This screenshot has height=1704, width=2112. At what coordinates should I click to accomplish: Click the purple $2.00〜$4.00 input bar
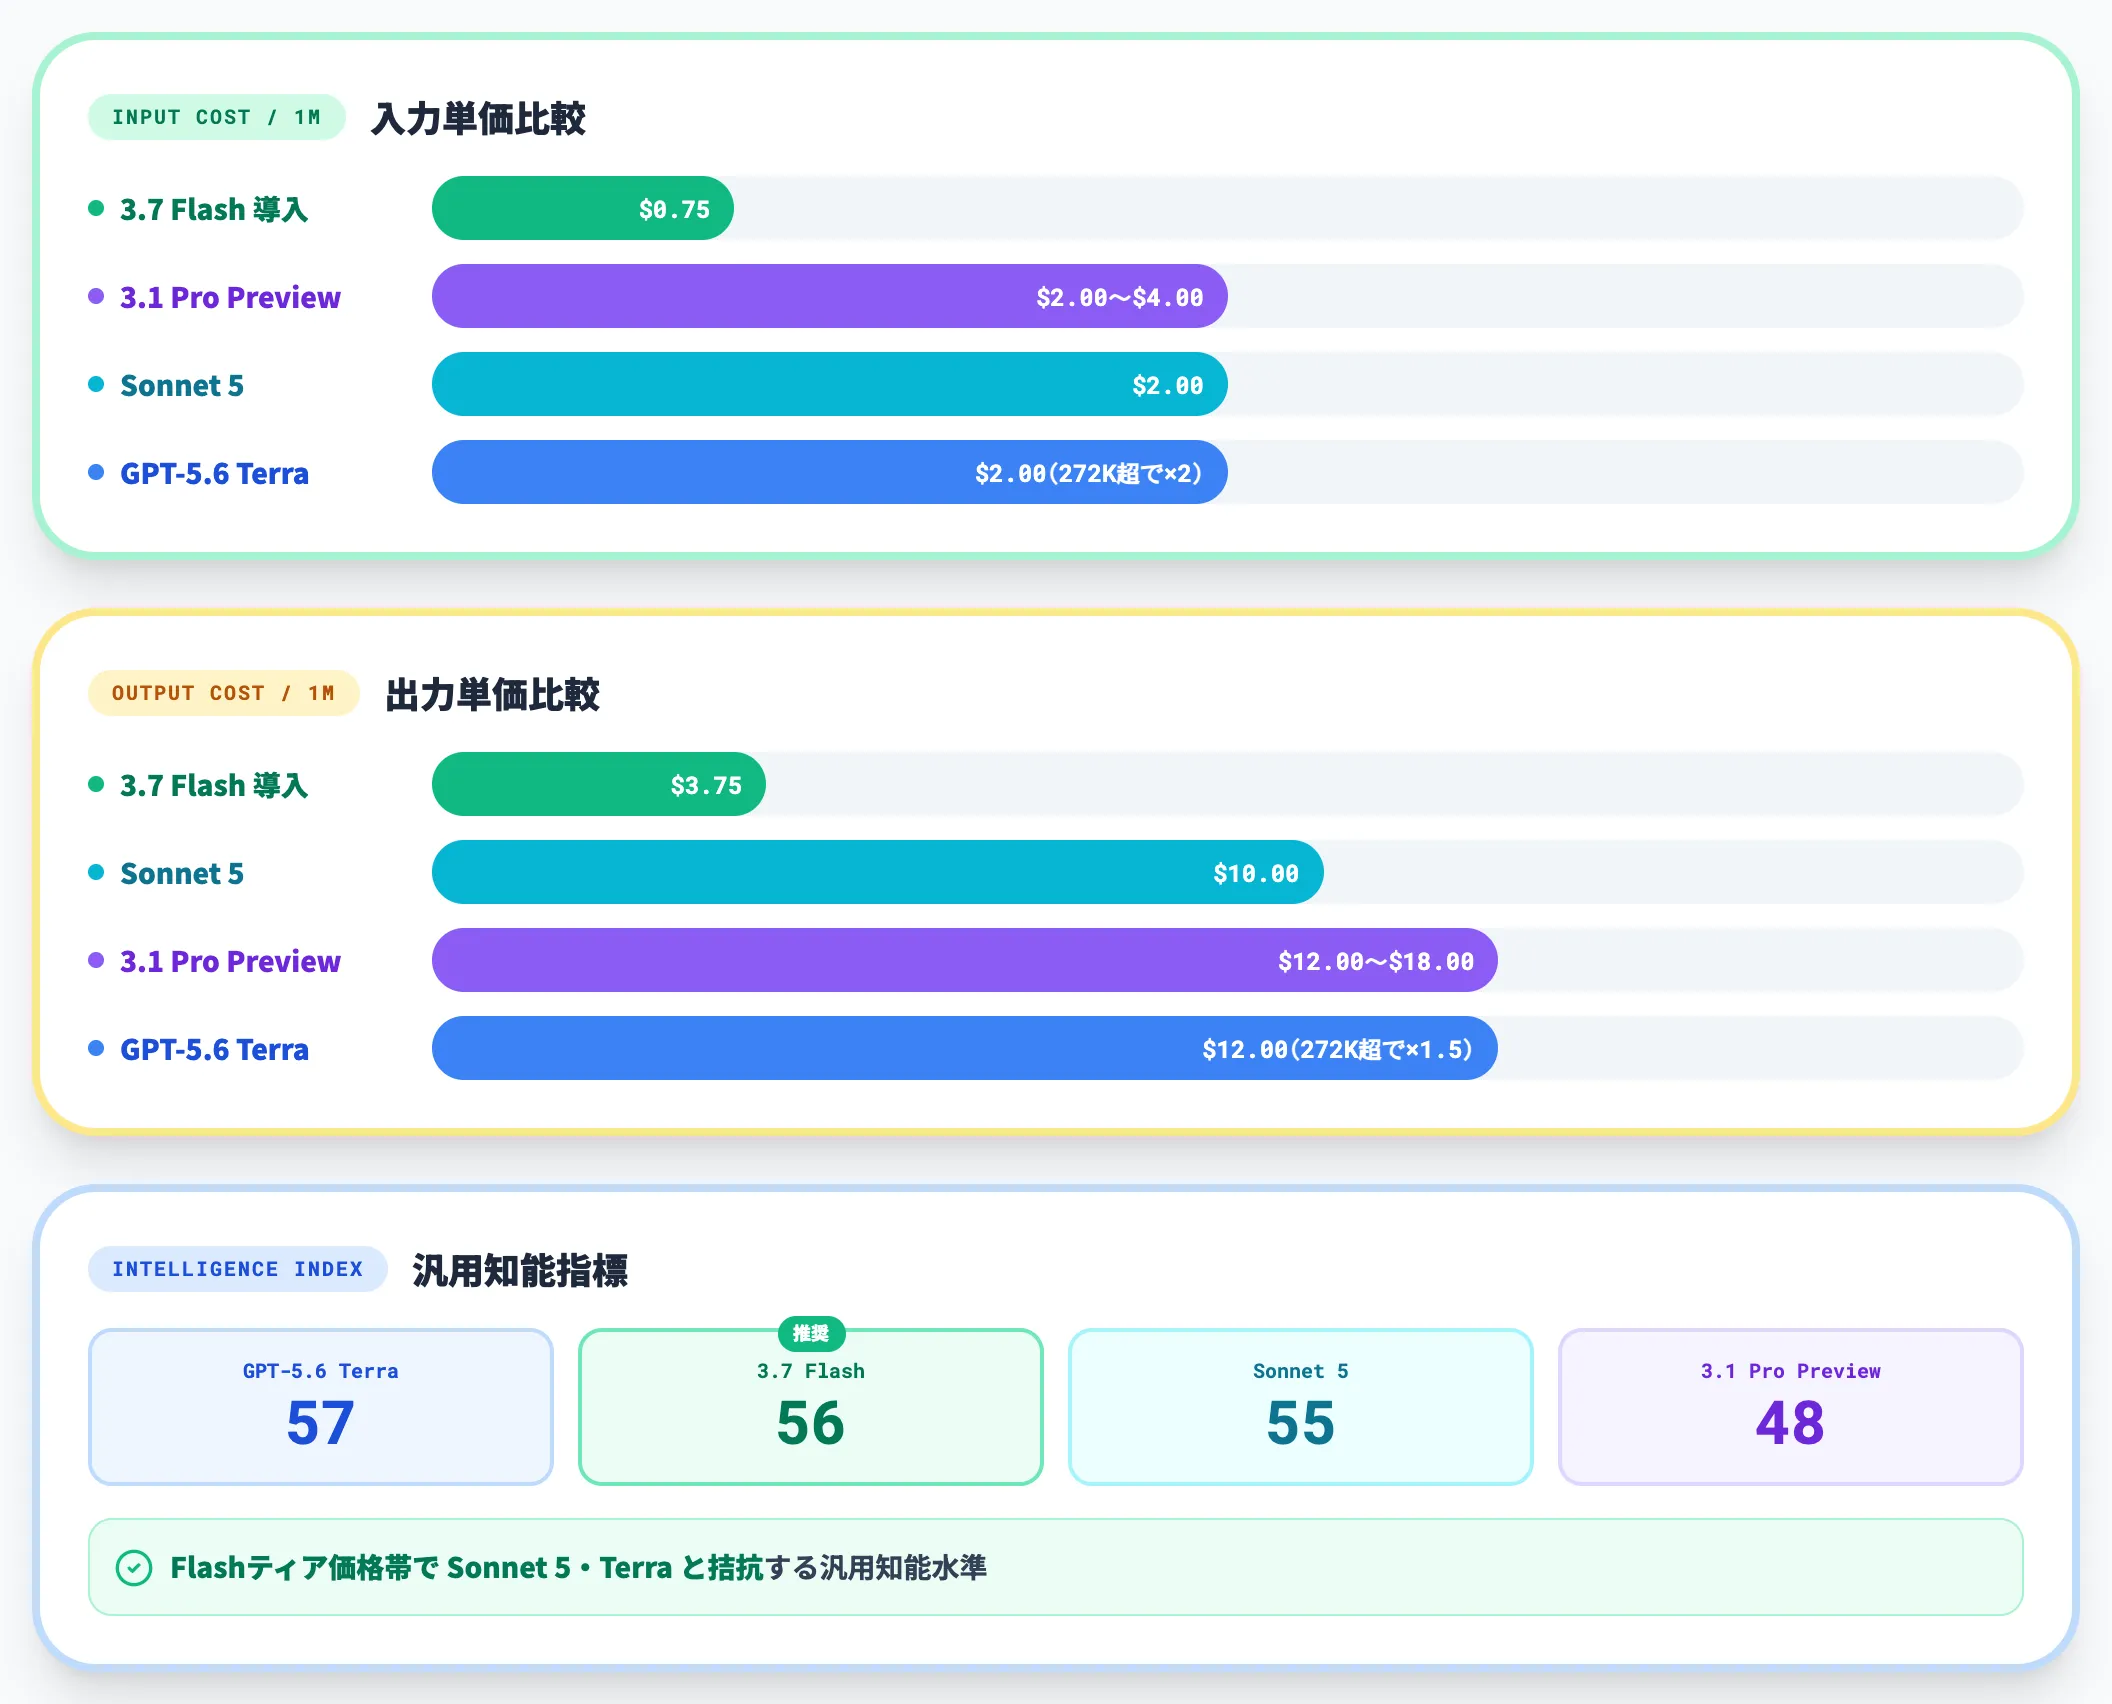(x=830, y=296)
